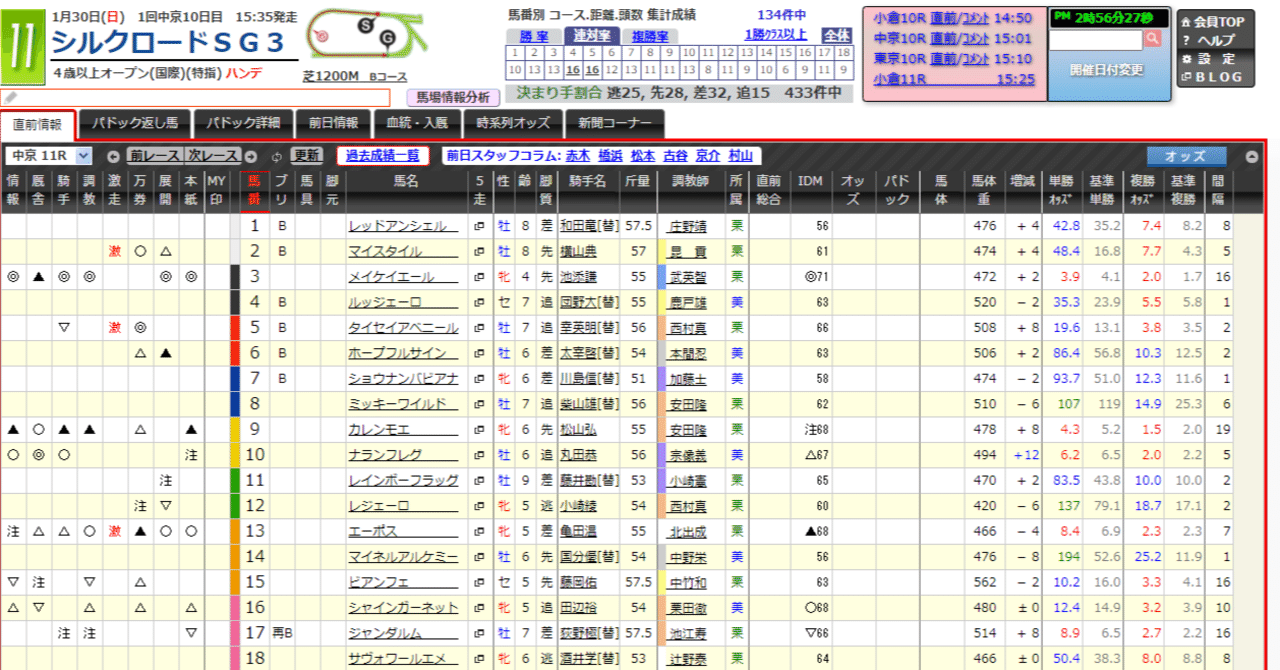The height and width of the screenshot is (670, 1280).
Task: Click the horse name レッドアンシェル link
Action: pyautogui.click(x=398, y=224)
